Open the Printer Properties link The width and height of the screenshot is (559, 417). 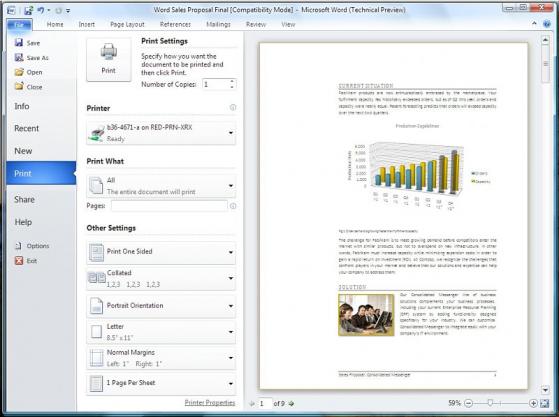pos(210,402)
